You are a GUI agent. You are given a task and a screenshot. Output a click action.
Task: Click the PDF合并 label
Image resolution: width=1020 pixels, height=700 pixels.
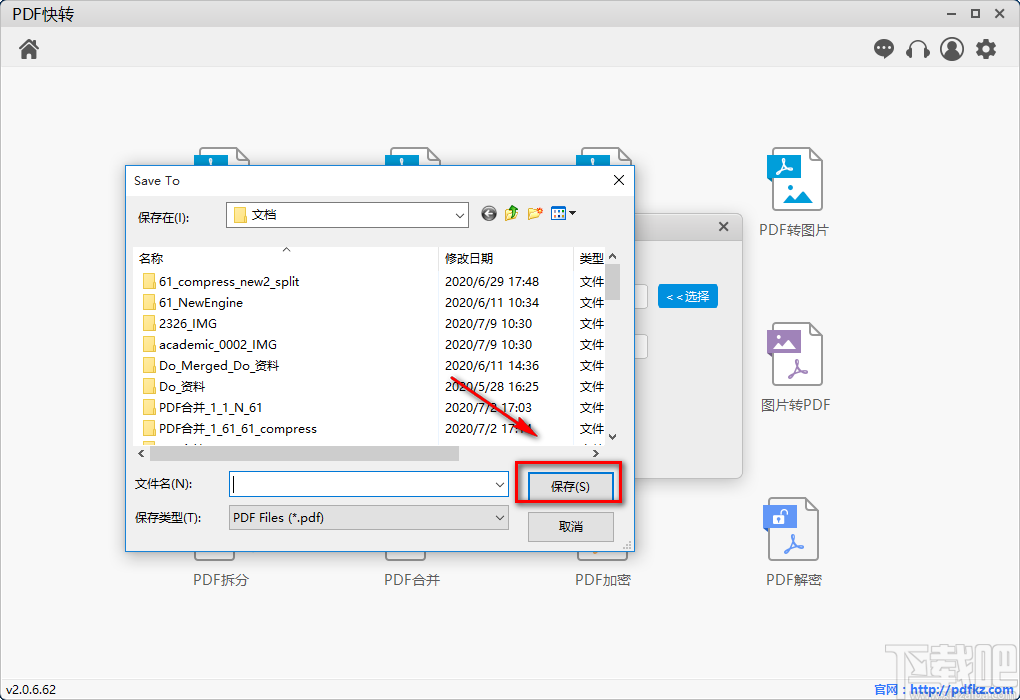[x=412, y=580]
